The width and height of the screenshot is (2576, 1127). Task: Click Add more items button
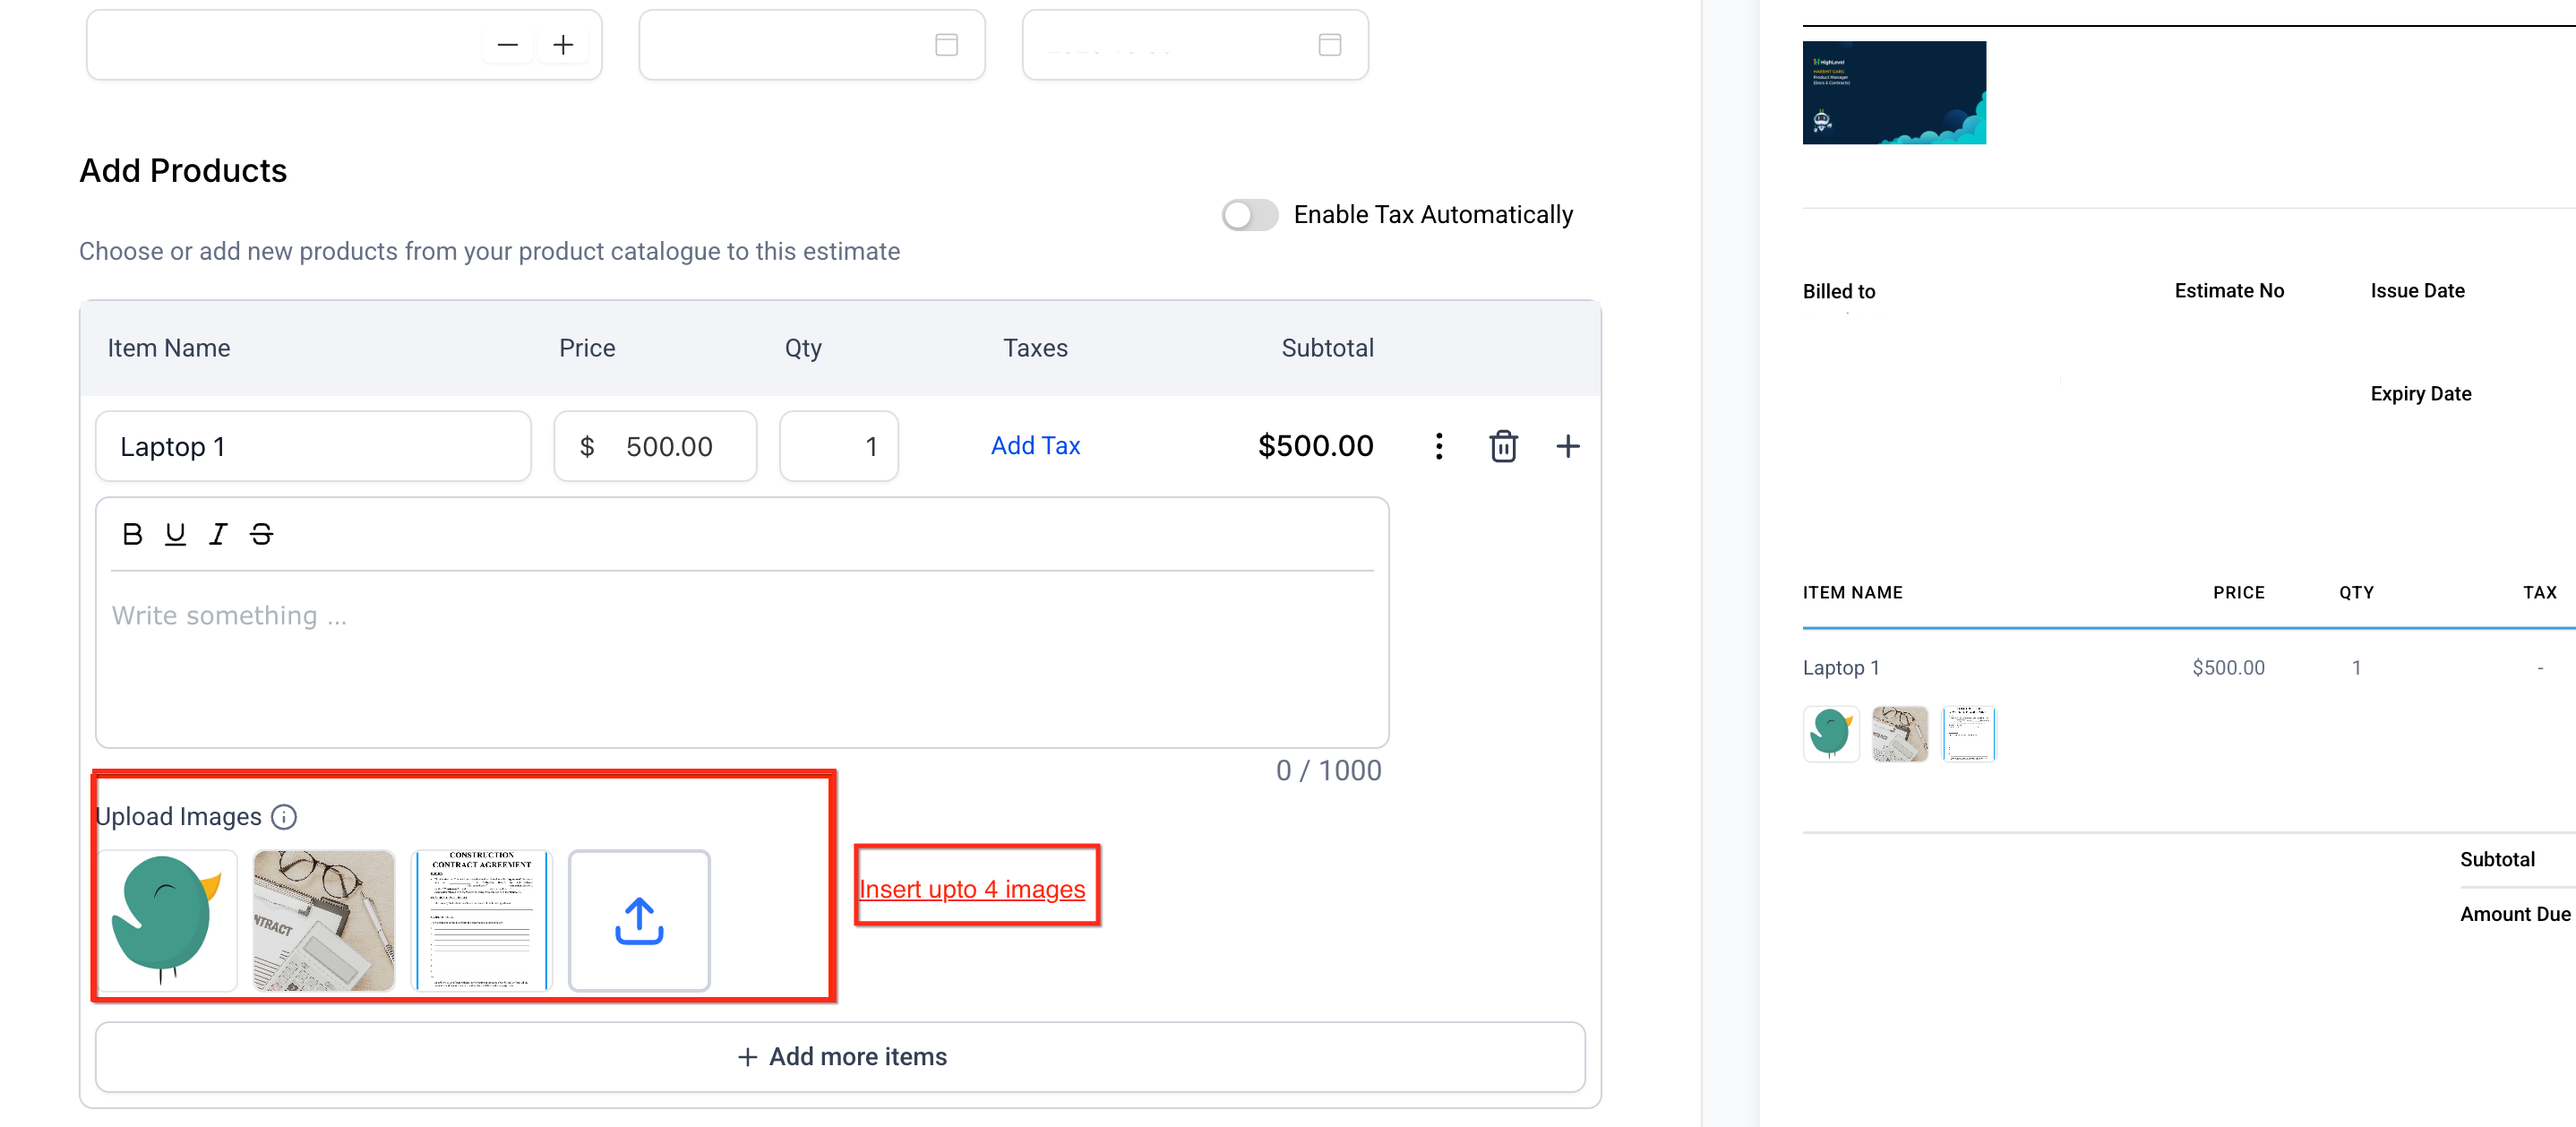(x=840, y=1056)
